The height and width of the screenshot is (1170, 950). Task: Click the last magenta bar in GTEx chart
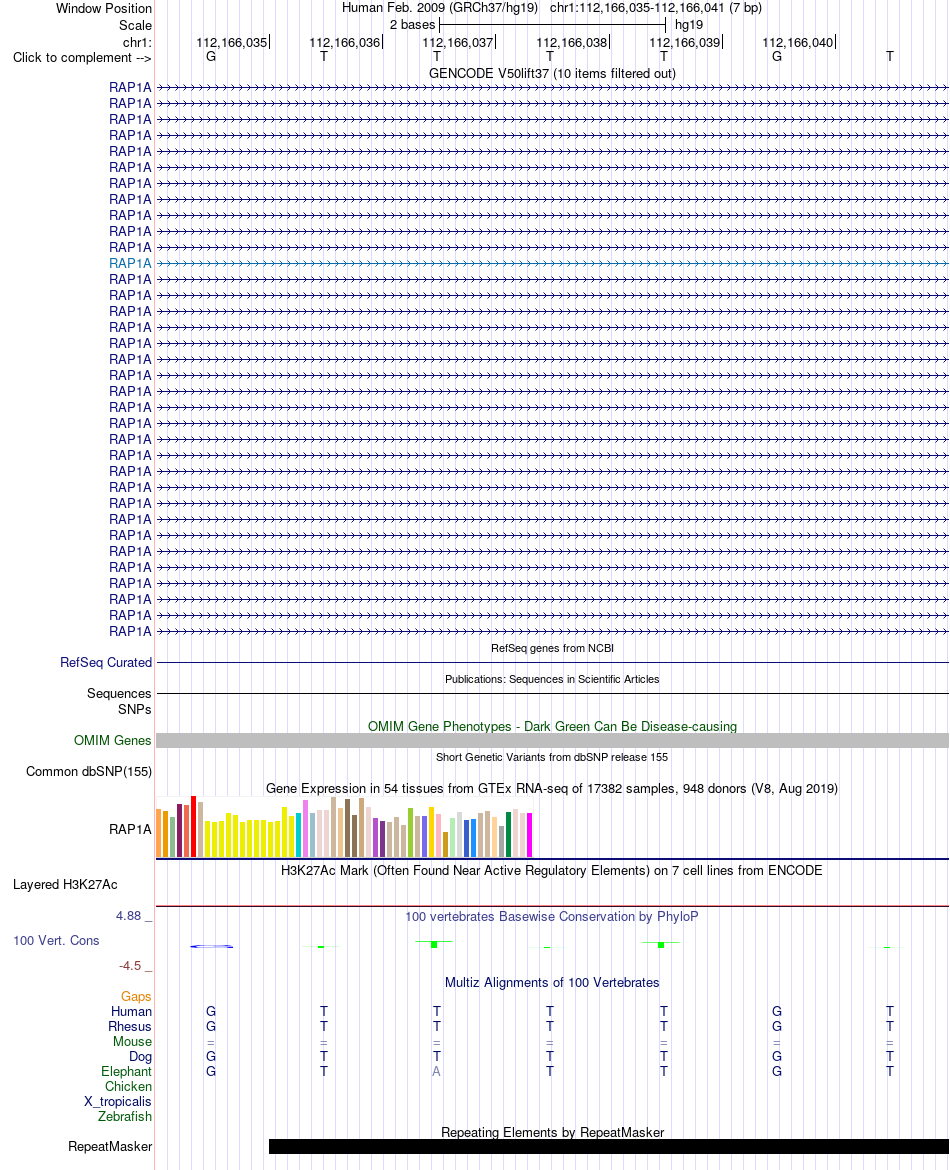530,835
